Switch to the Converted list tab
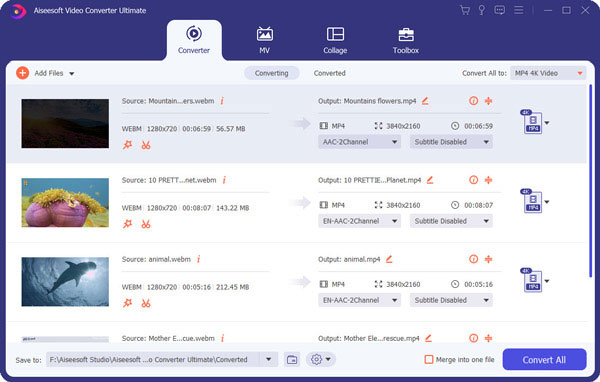This screenshot has height=382, width=600. tap(329, 73)
